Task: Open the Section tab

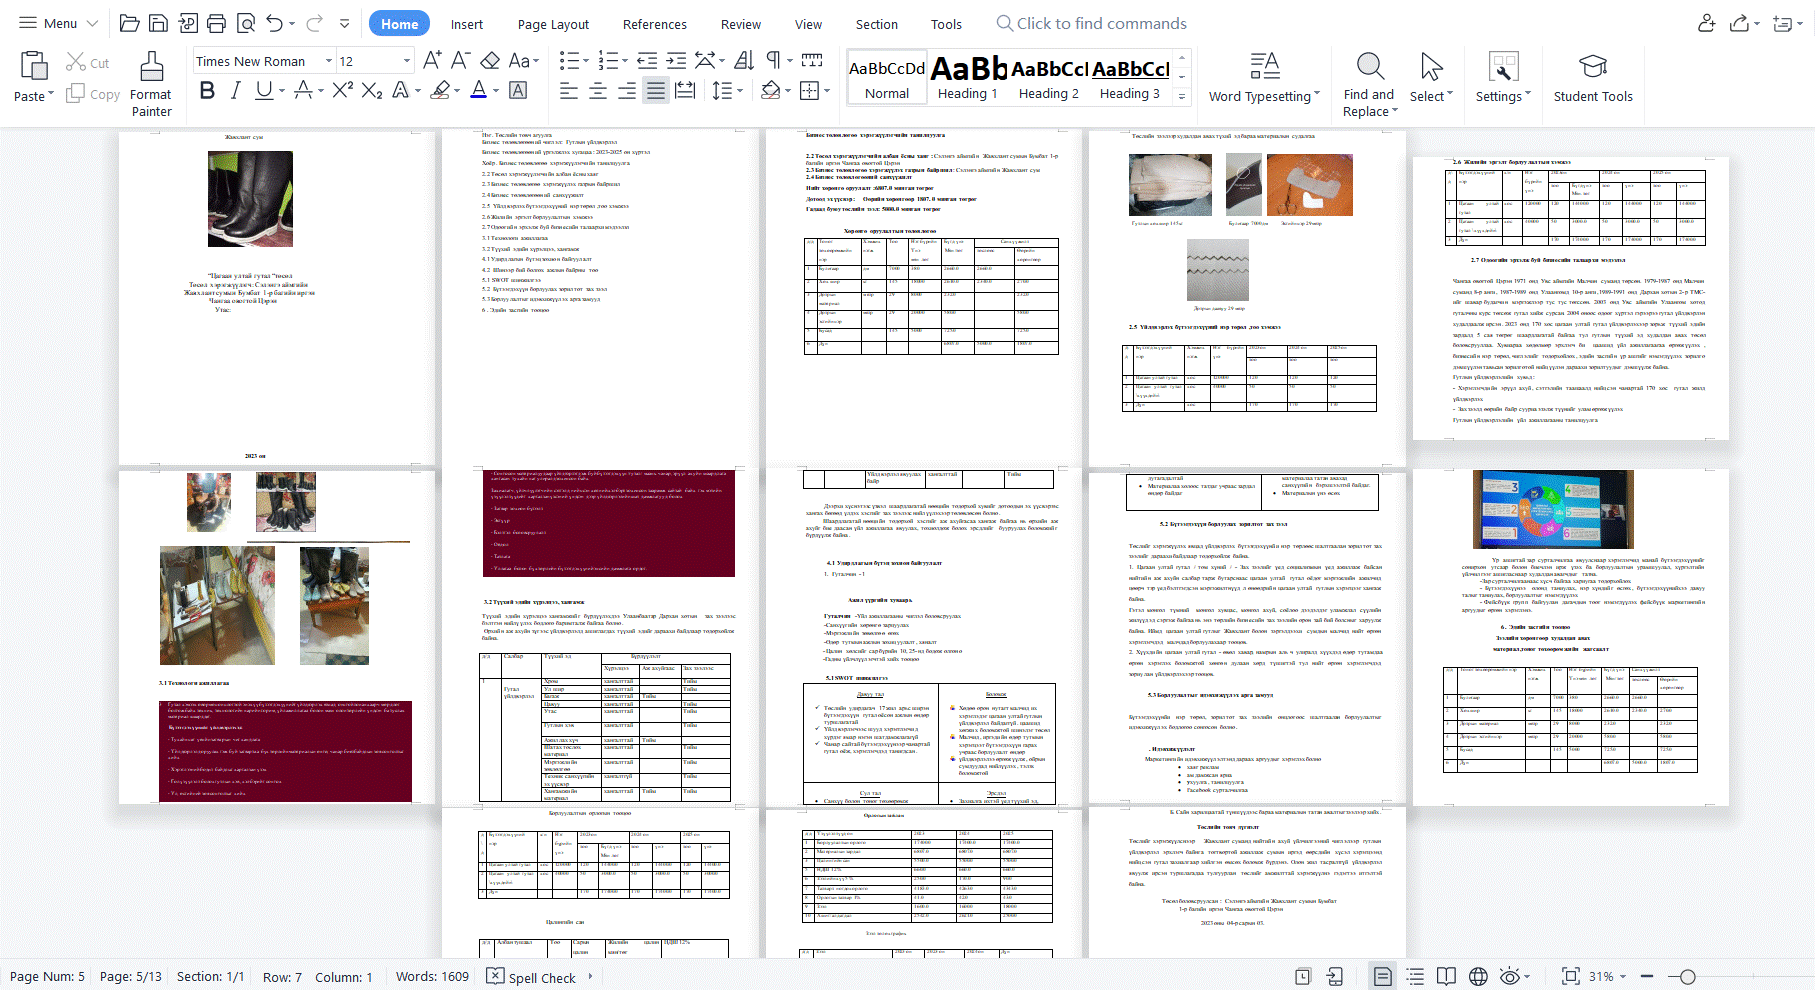Action: pyautogui.click(x=876, y=24)
